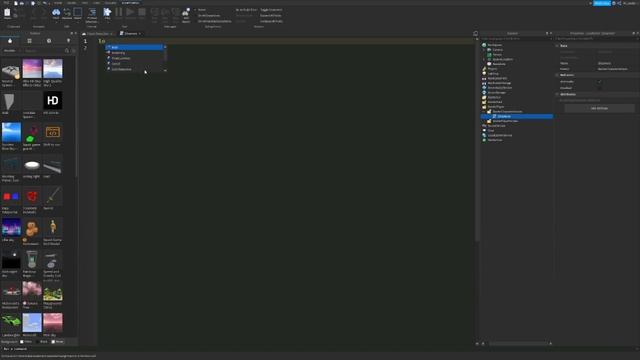Click the Toolbox search magnifier icon
The image size is (640, 360).
(67, 51)
